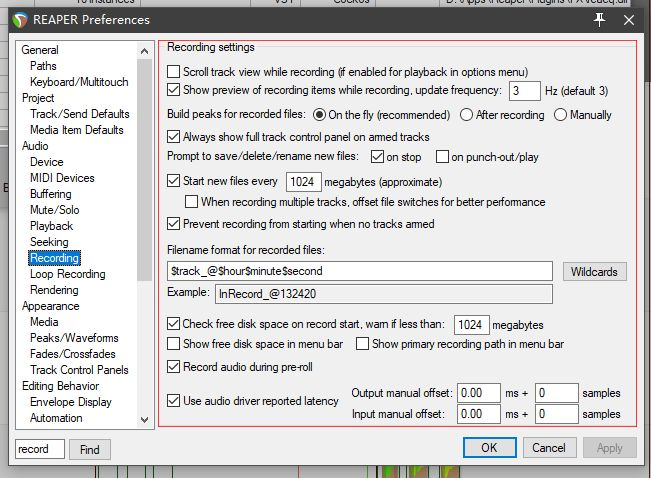This screenshot has width=651, height=478.
Task: Open MIDI Devices preferences
Action: point(62,178)
